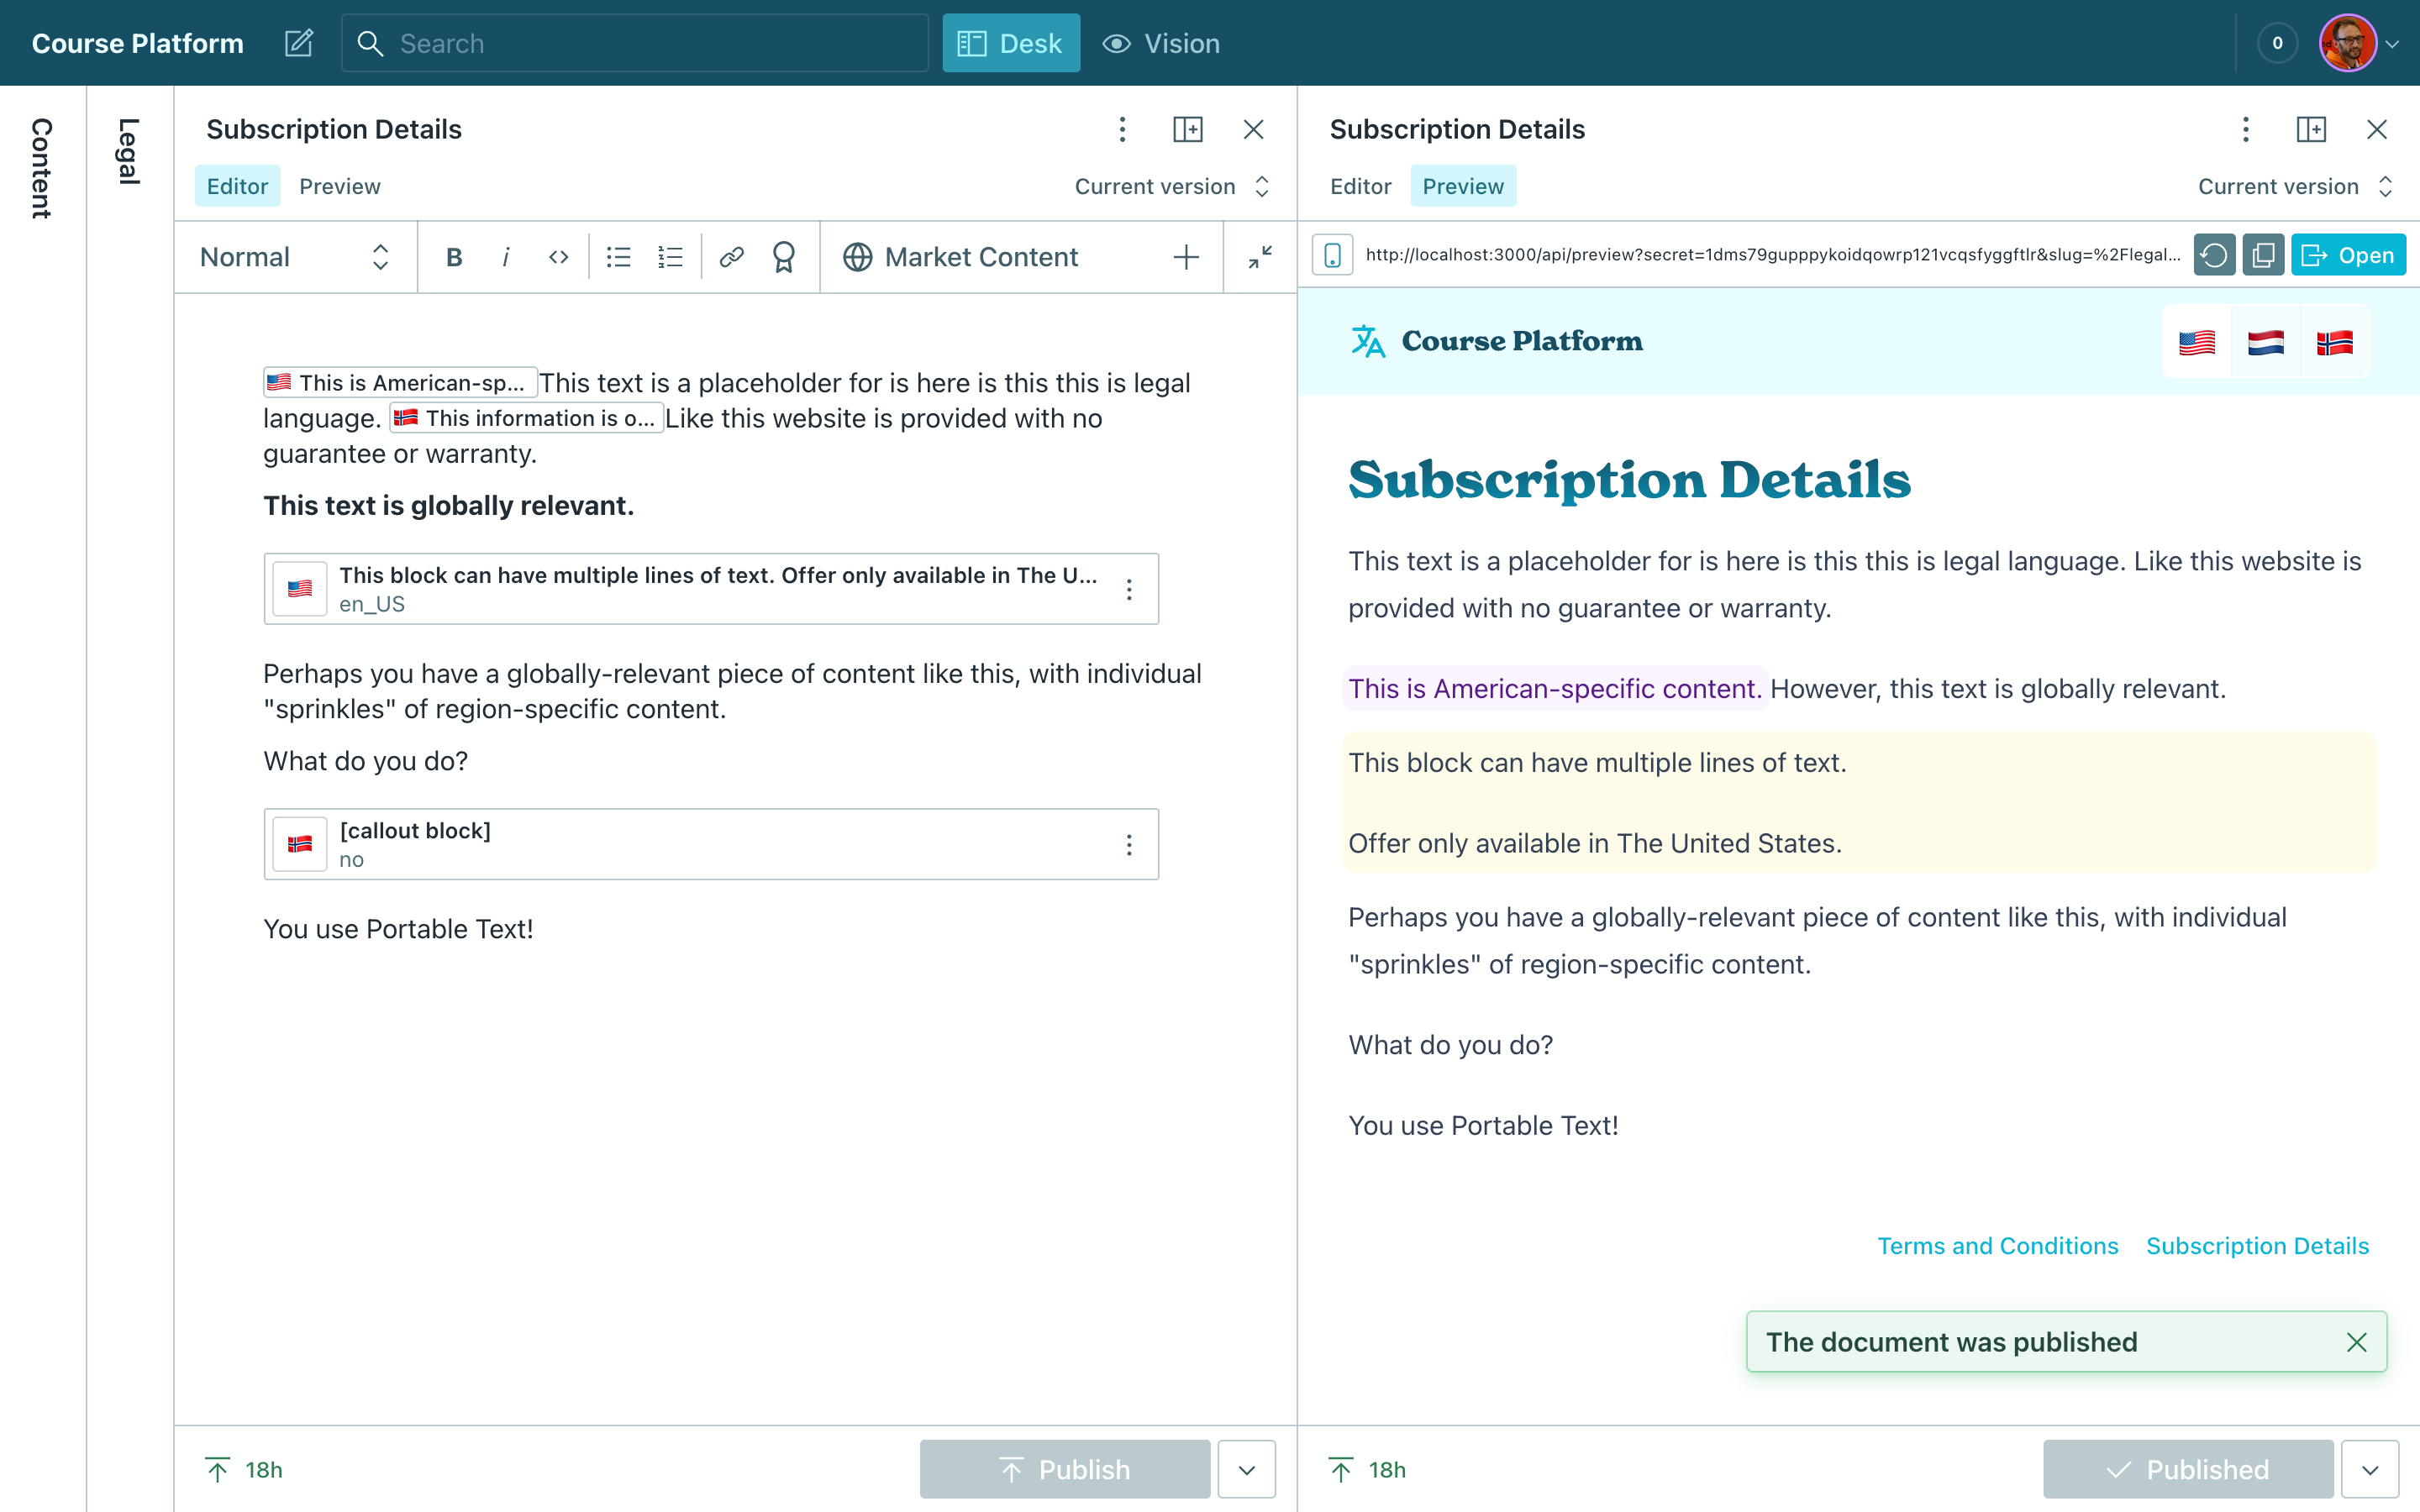Collapse the fullscreen editor view
Image resolution: width=2420 pixels, height=1512 pixels.
(1260, 257)
